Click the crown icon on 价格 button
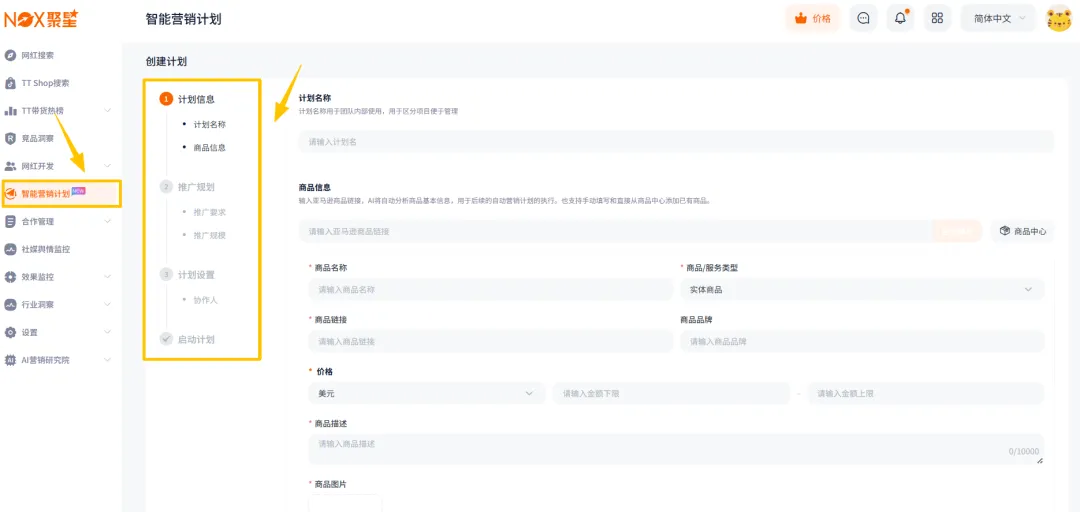The height and width of the screenshot is (512, 1080). tap(800, 19)
